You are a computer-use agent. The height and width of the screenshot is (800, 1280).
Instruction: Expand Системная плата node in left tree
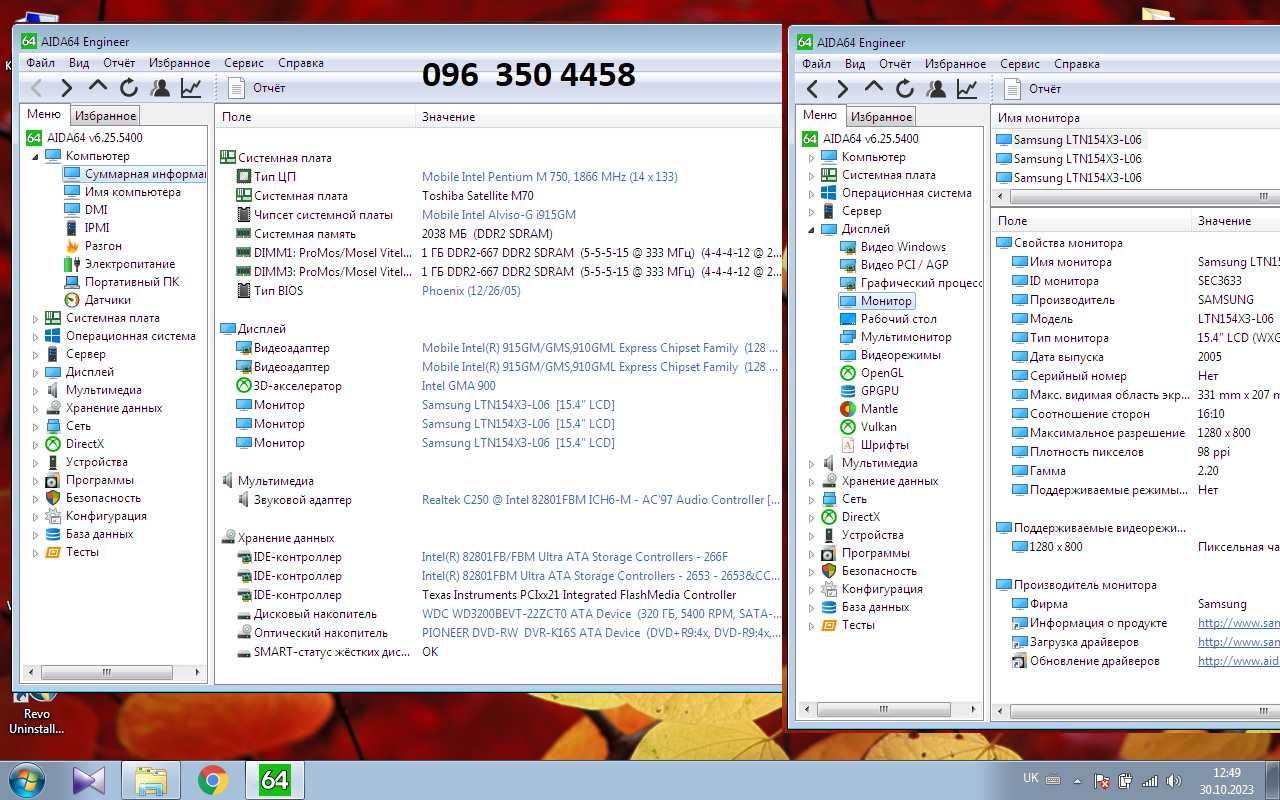(35, 318)
